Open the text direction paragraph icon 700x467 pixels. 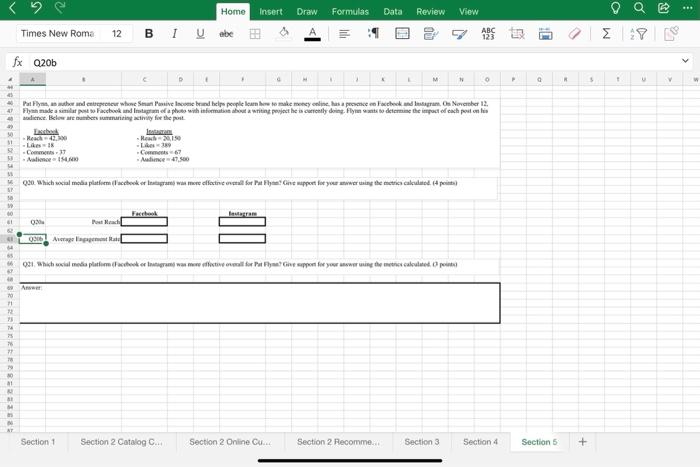click(373, 33)
